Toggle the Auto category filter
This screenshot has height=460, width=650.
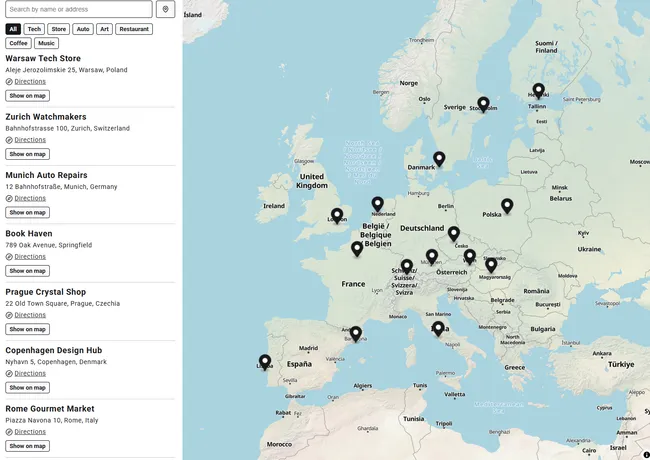pyautogui.click(x=83, y=29)
